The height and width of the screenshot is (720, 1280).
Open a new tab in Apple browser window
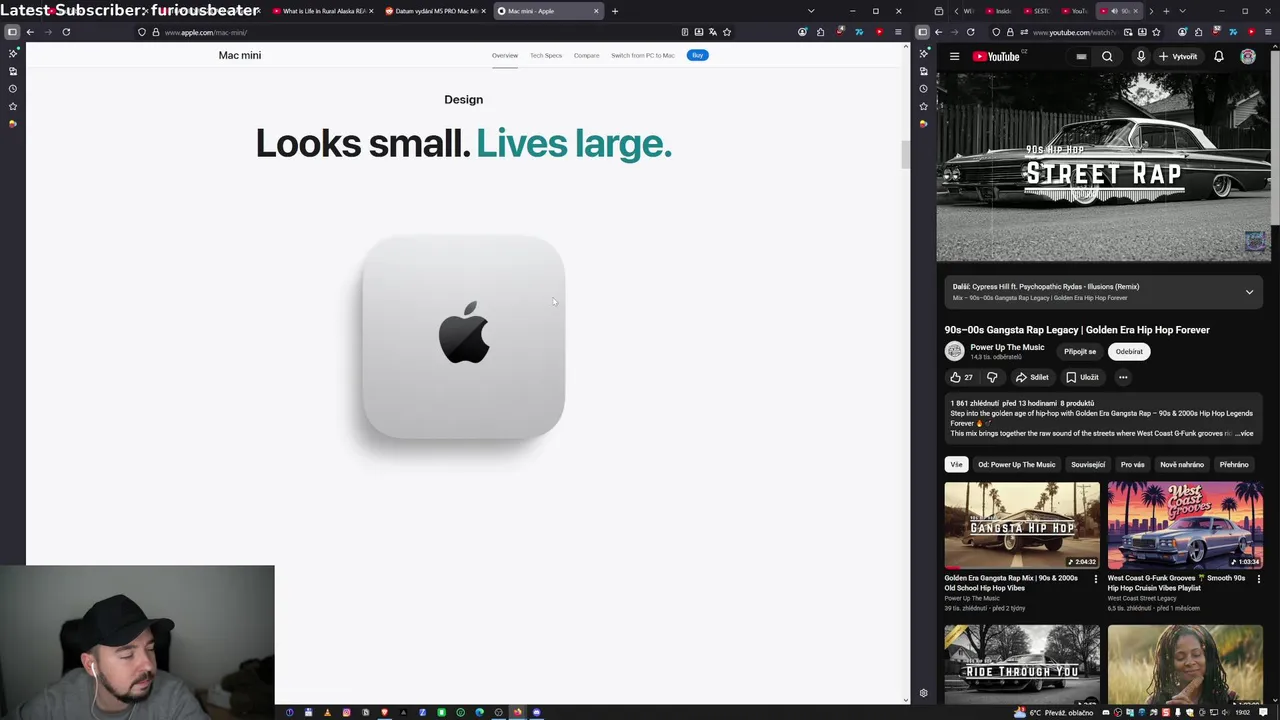click(x=615, y=11)
